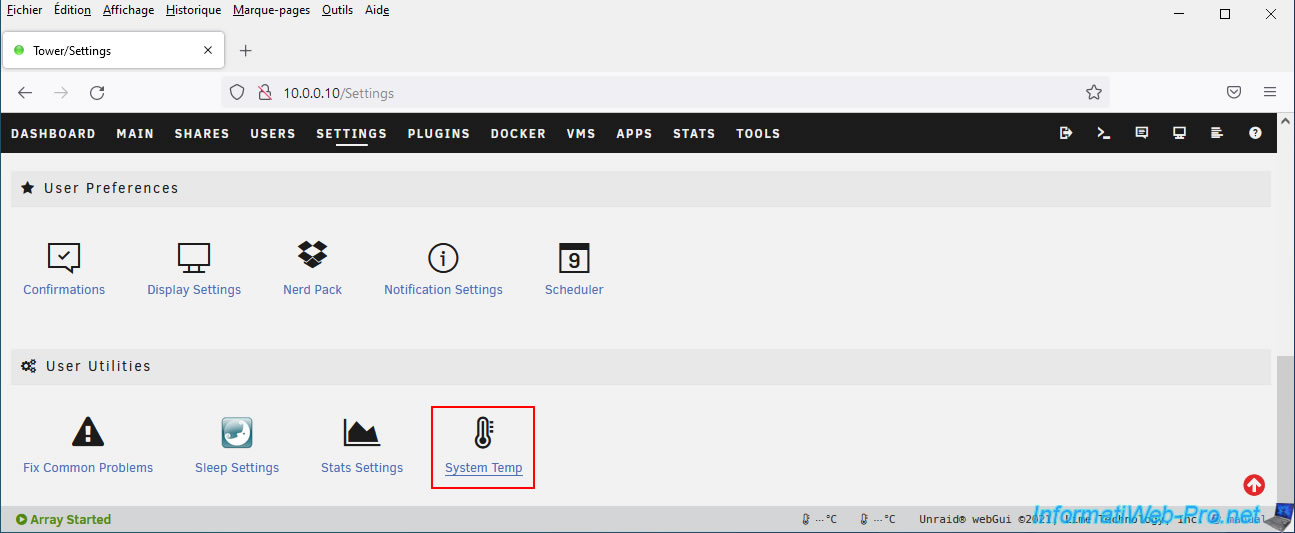
Task: Click the Scheduler calendar icon
Action: [574, 257]
